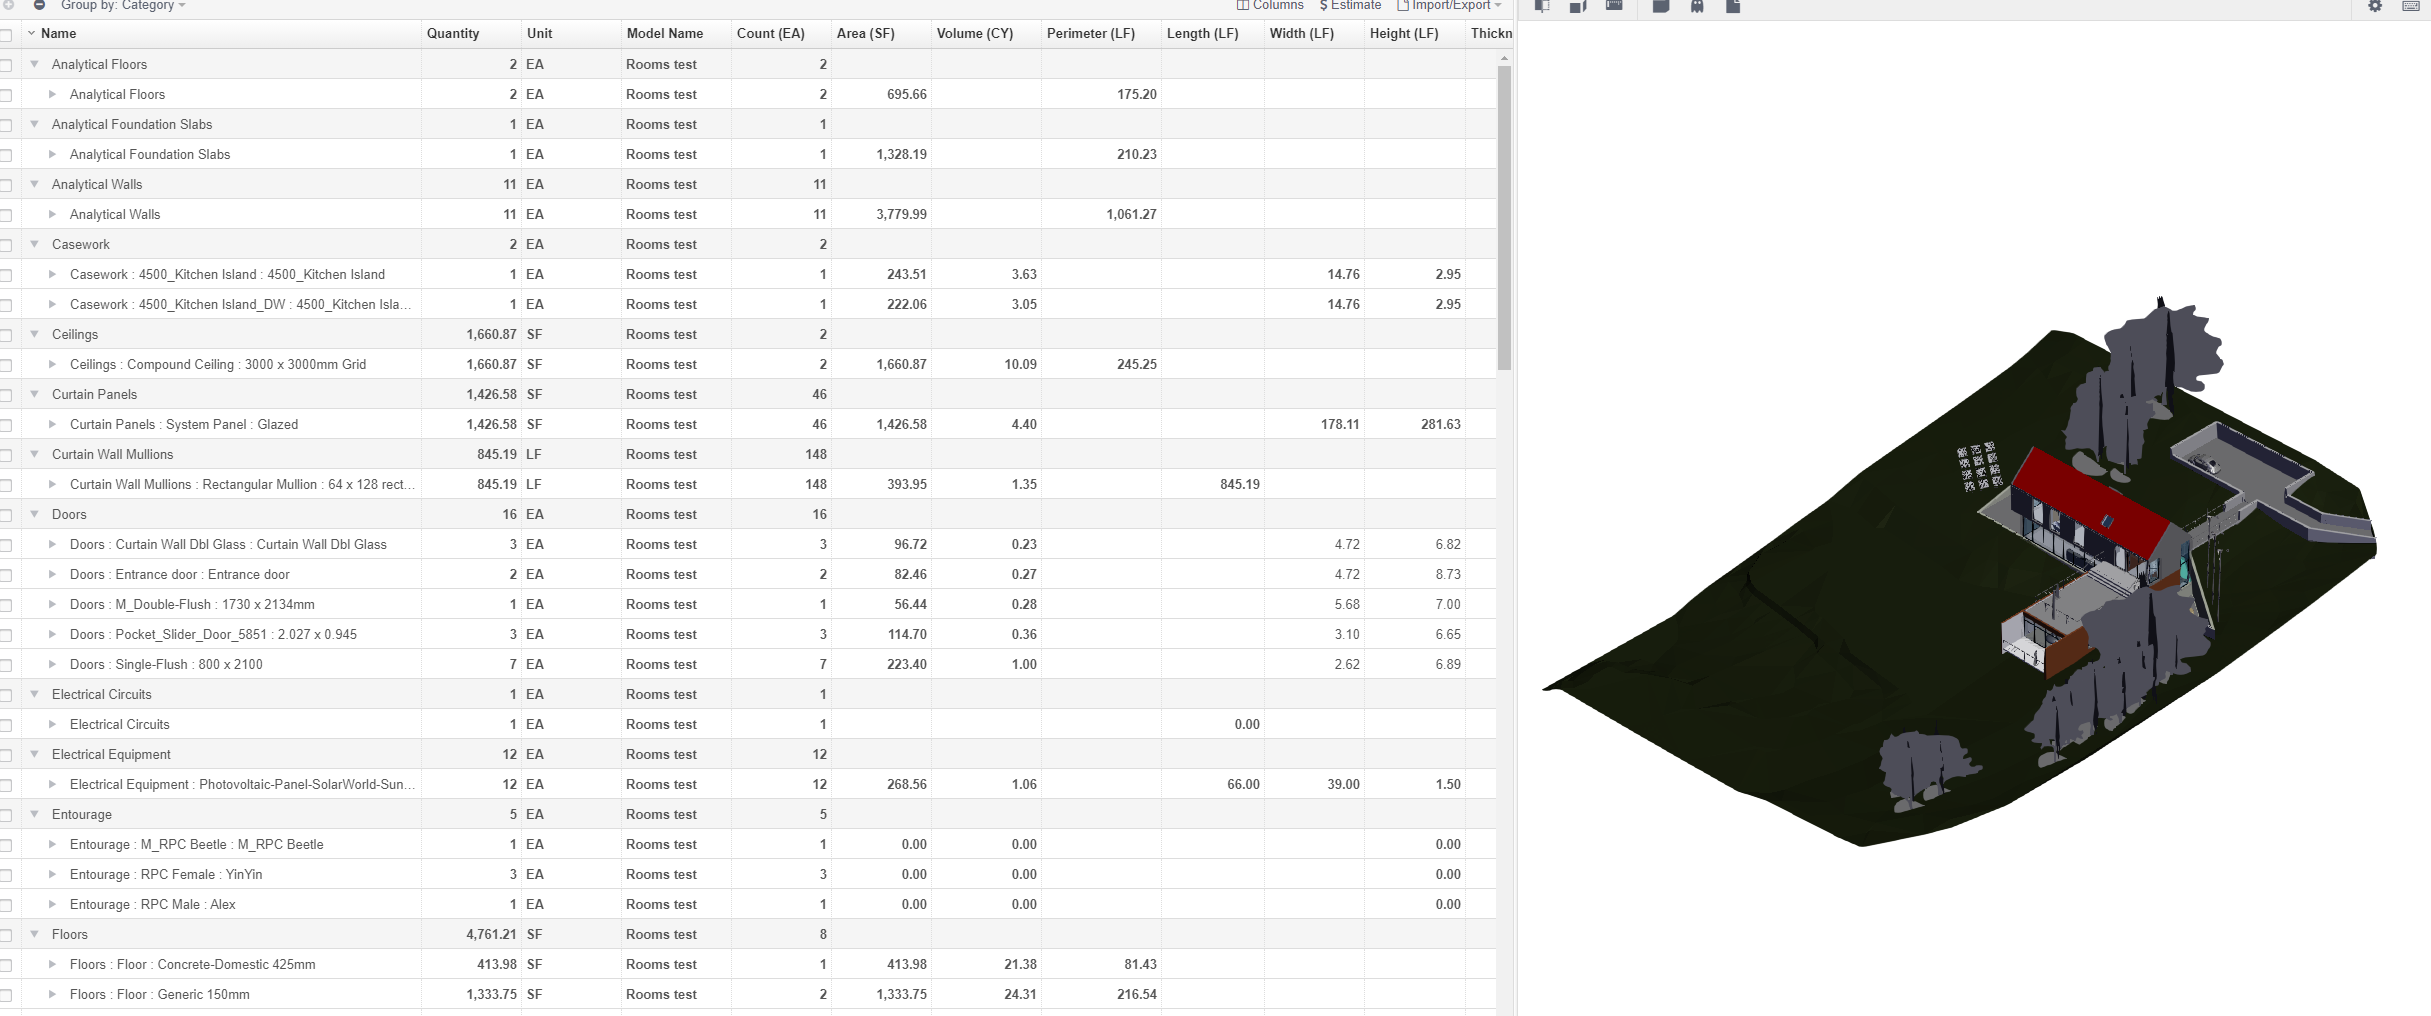Click the expand-all plus icon
Screen dimensions: 2431x1016
(x=8, y=5)
